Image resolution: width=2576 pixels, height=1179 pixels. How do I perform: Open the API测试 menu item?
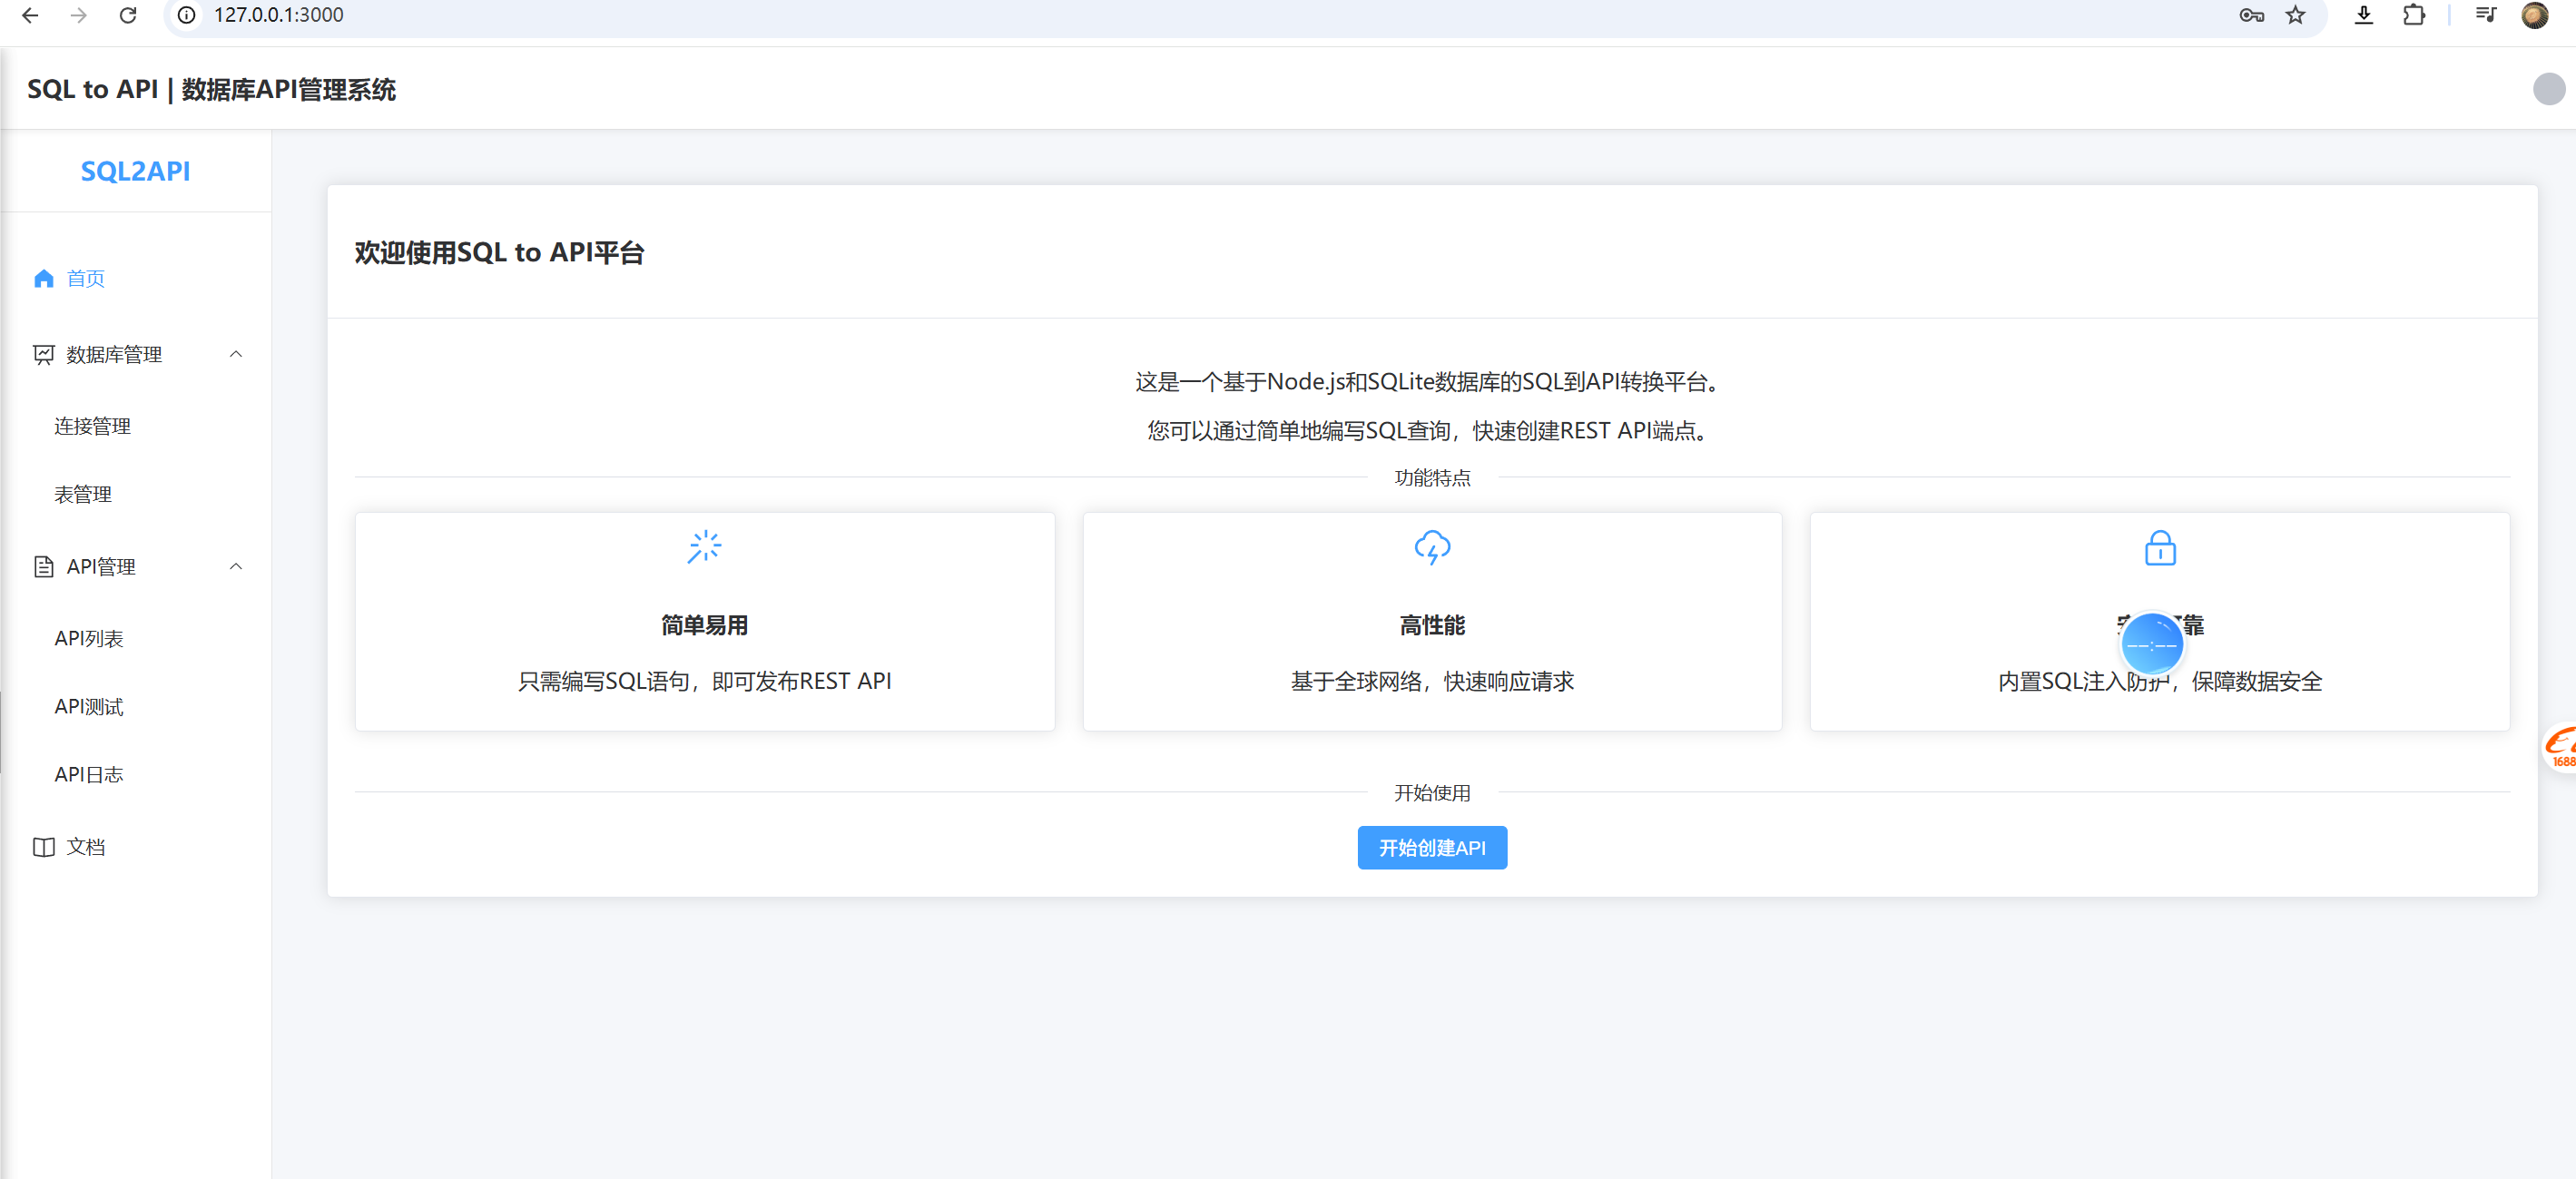pyautogui.click(x=89, y=706)
